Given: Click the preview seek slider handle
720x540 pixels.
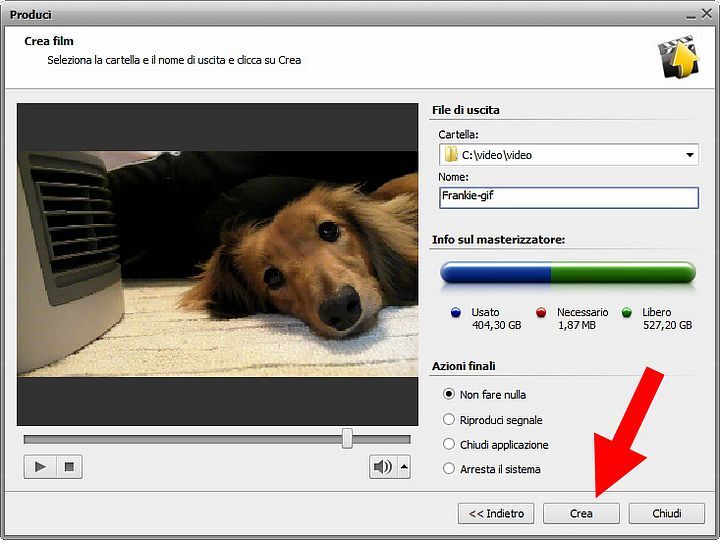Looking at the screenshot, I should [348, 439].
